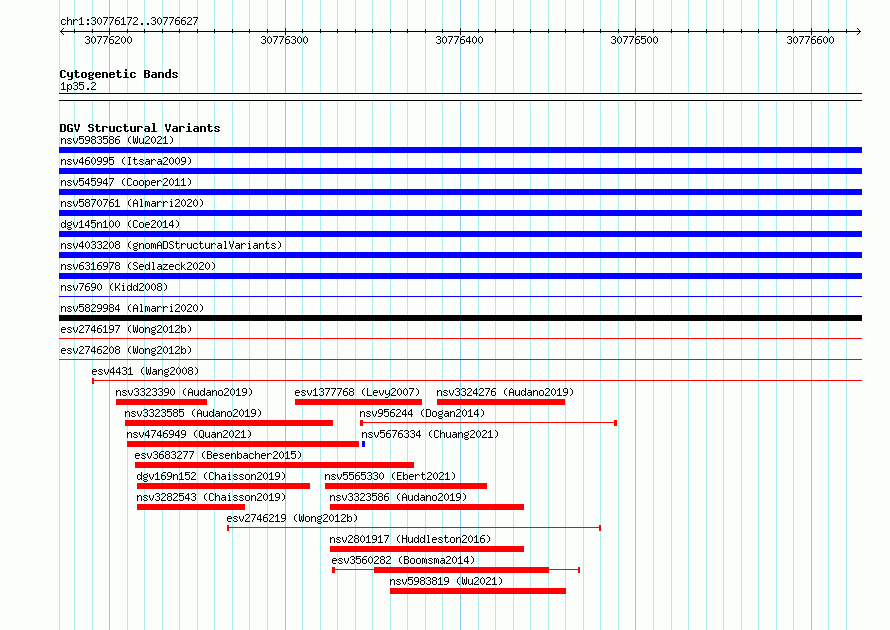Click nsv6316978 (Sedlazeck2020) label
This screenshot has height=630, width=890.
(138, 266)
